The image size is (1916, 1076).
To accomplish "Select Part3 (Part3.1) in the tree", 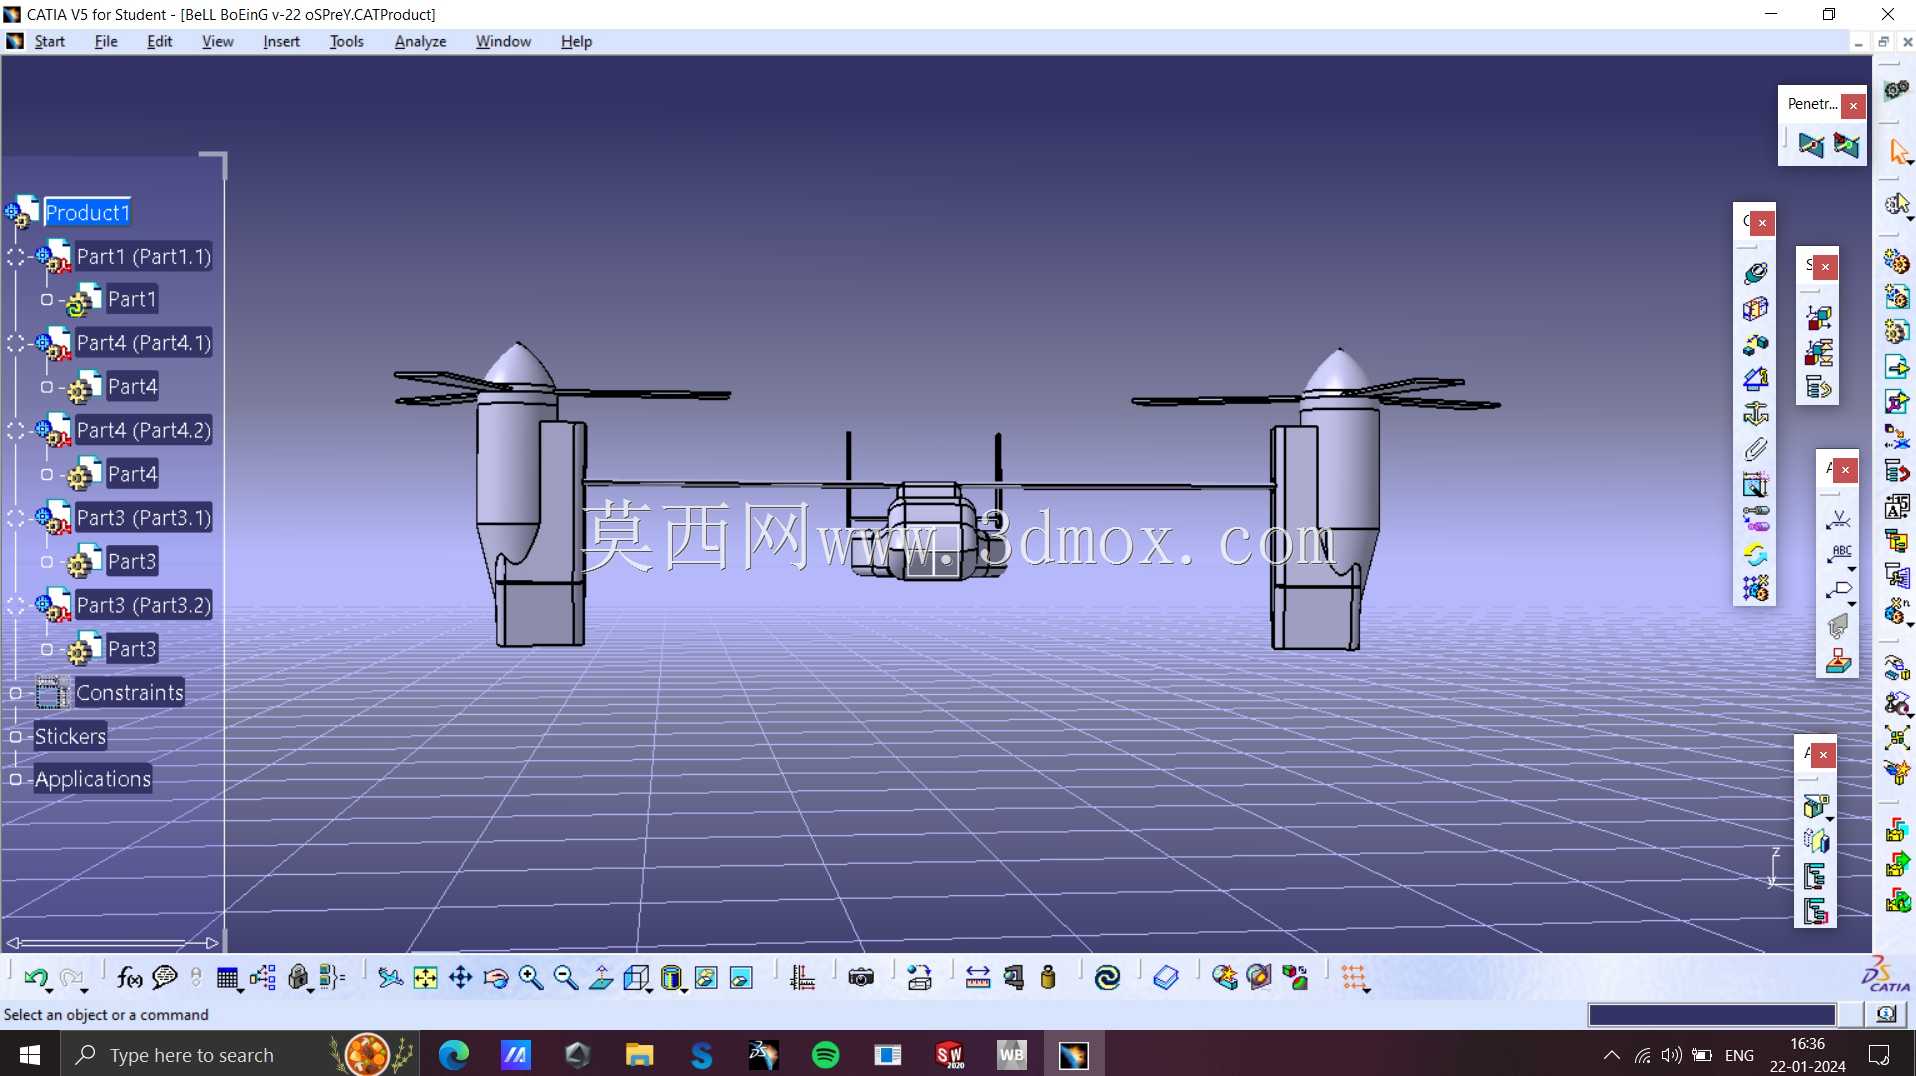I will [143, 518].
